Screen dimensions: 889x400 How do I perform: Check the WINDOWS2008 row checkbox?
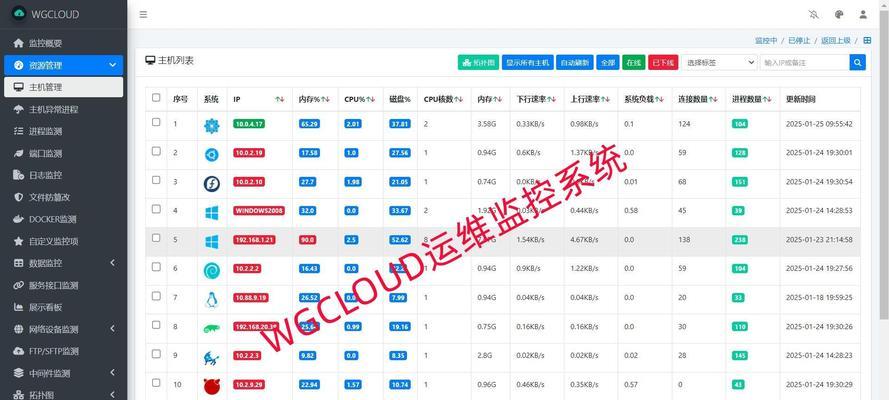click(x=156, y=208)
